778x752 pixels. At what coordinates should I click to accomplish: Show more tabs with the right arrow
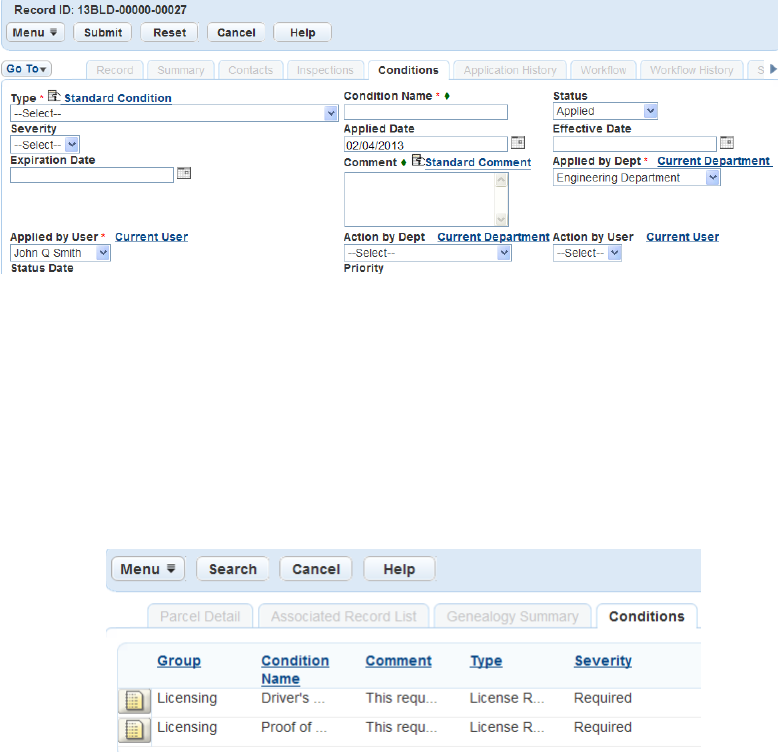(773, 69)
